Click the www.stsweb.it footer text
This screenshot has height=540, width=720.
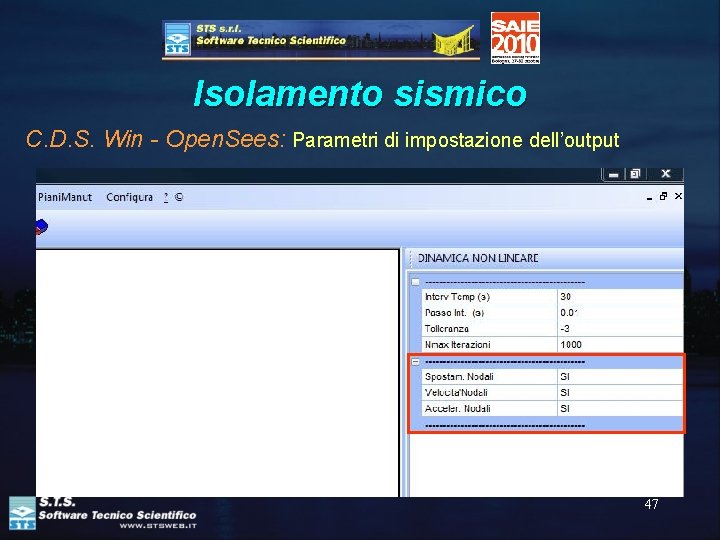tap(158, 526)
